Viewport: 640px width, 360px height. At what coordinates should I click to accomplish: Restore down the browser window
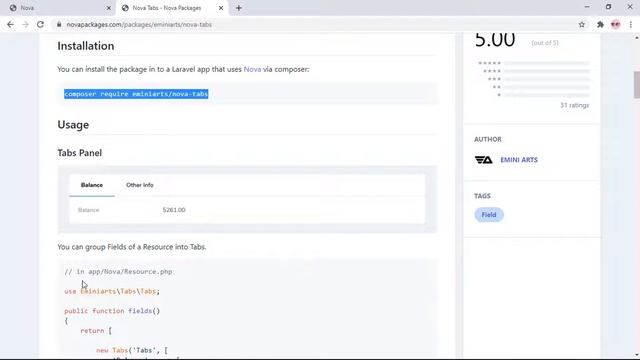pos(608,7)
